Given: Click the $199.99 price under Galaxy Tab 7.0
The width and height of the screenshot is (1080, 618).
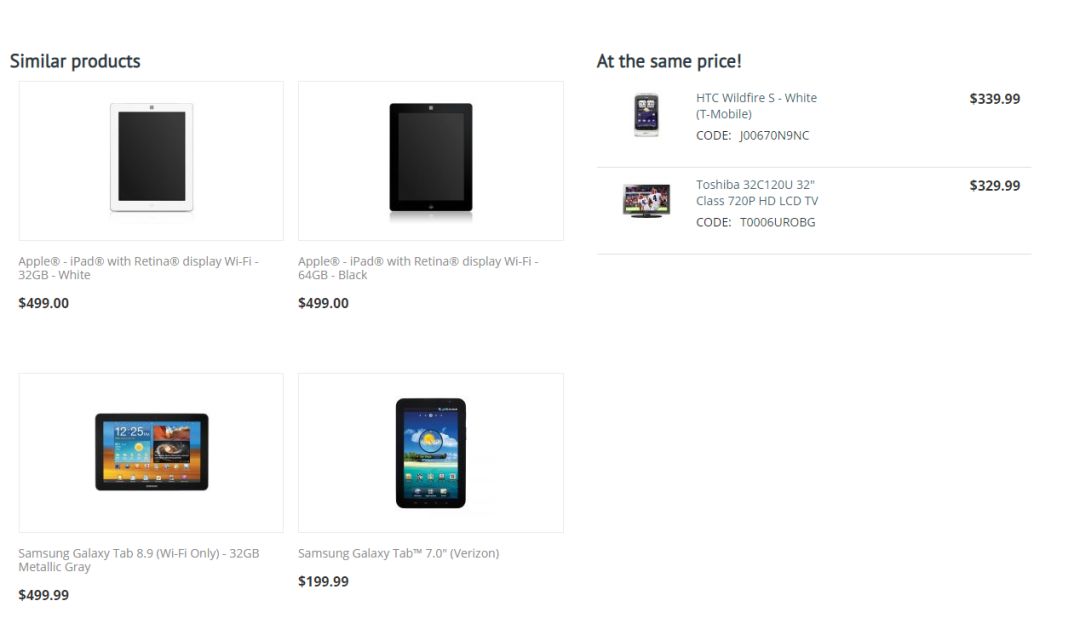Looking at the screenshot, I should click(x=323, y=581).
